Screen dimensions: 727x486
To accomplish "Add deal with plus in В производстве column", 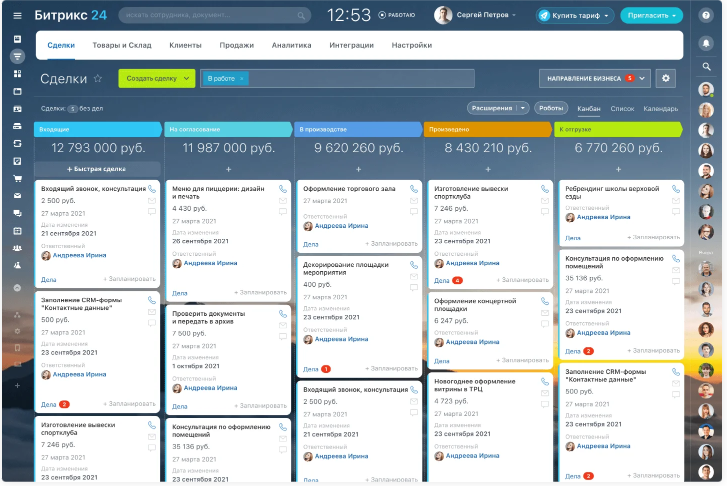I will click(x=358, y=169).
